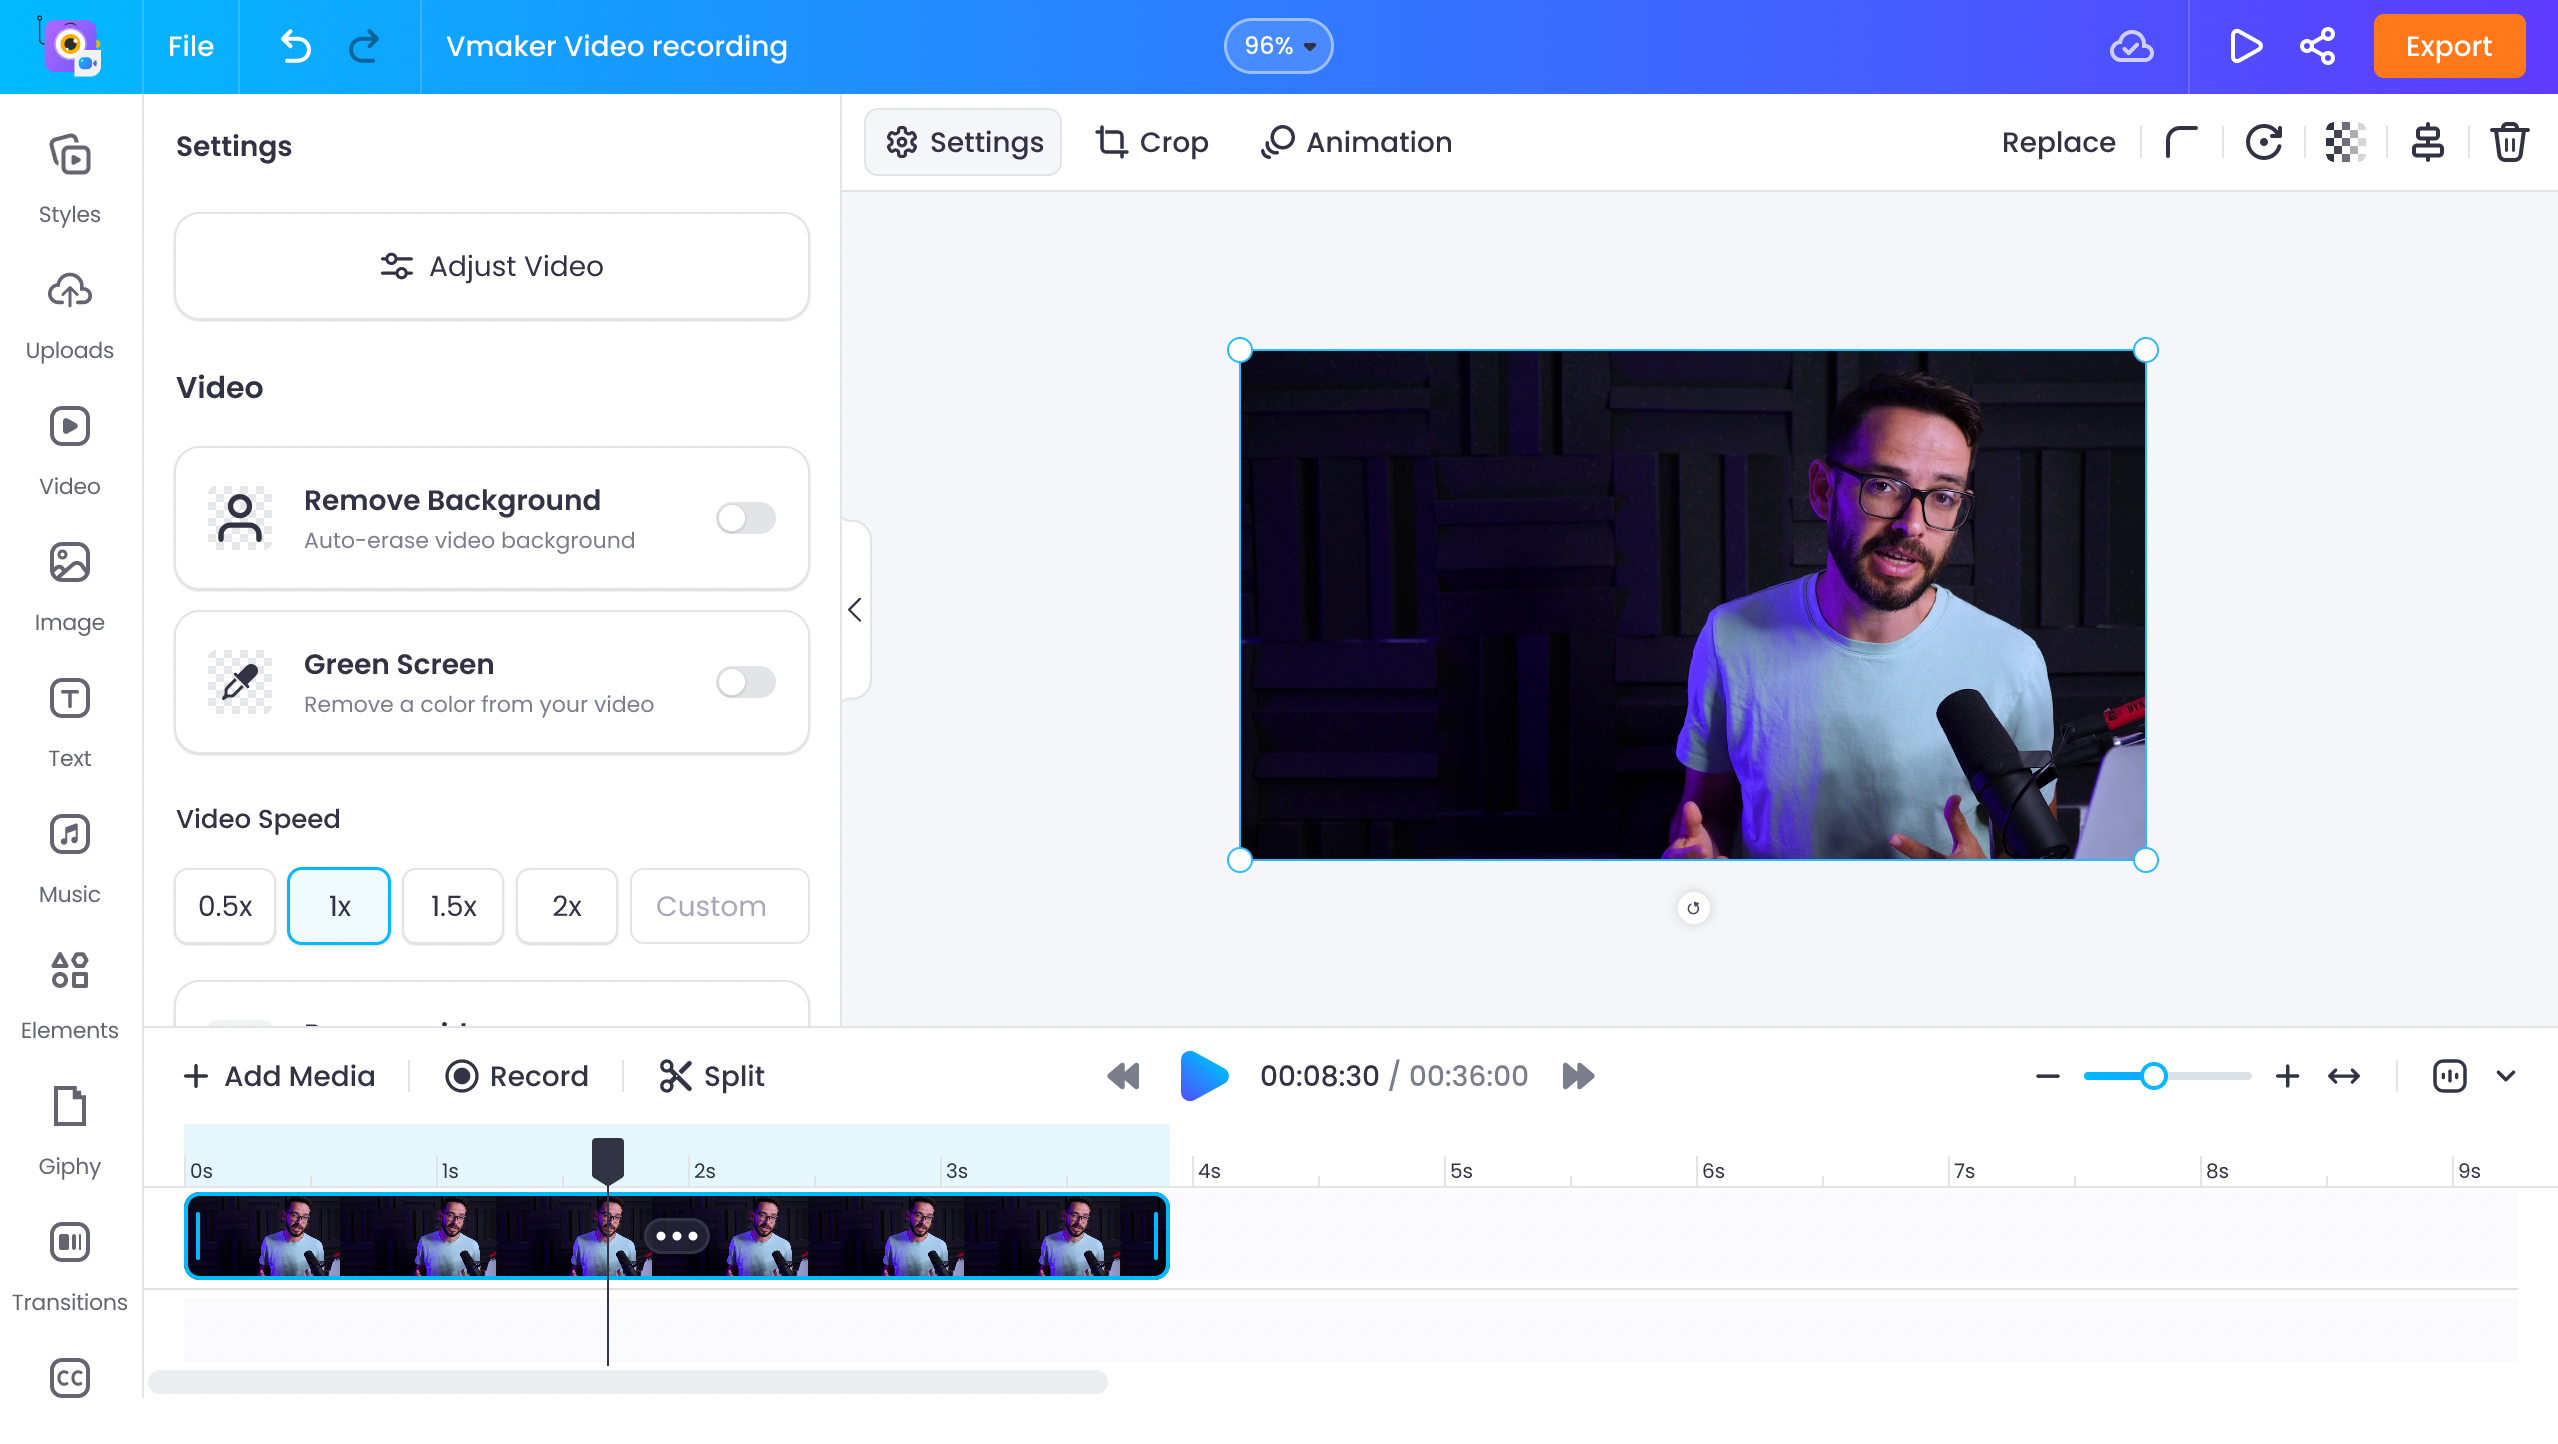The width and height of the screenshot is (2558, 1444).
Task: Switch to the Text panel
Action: pos(69,721)
